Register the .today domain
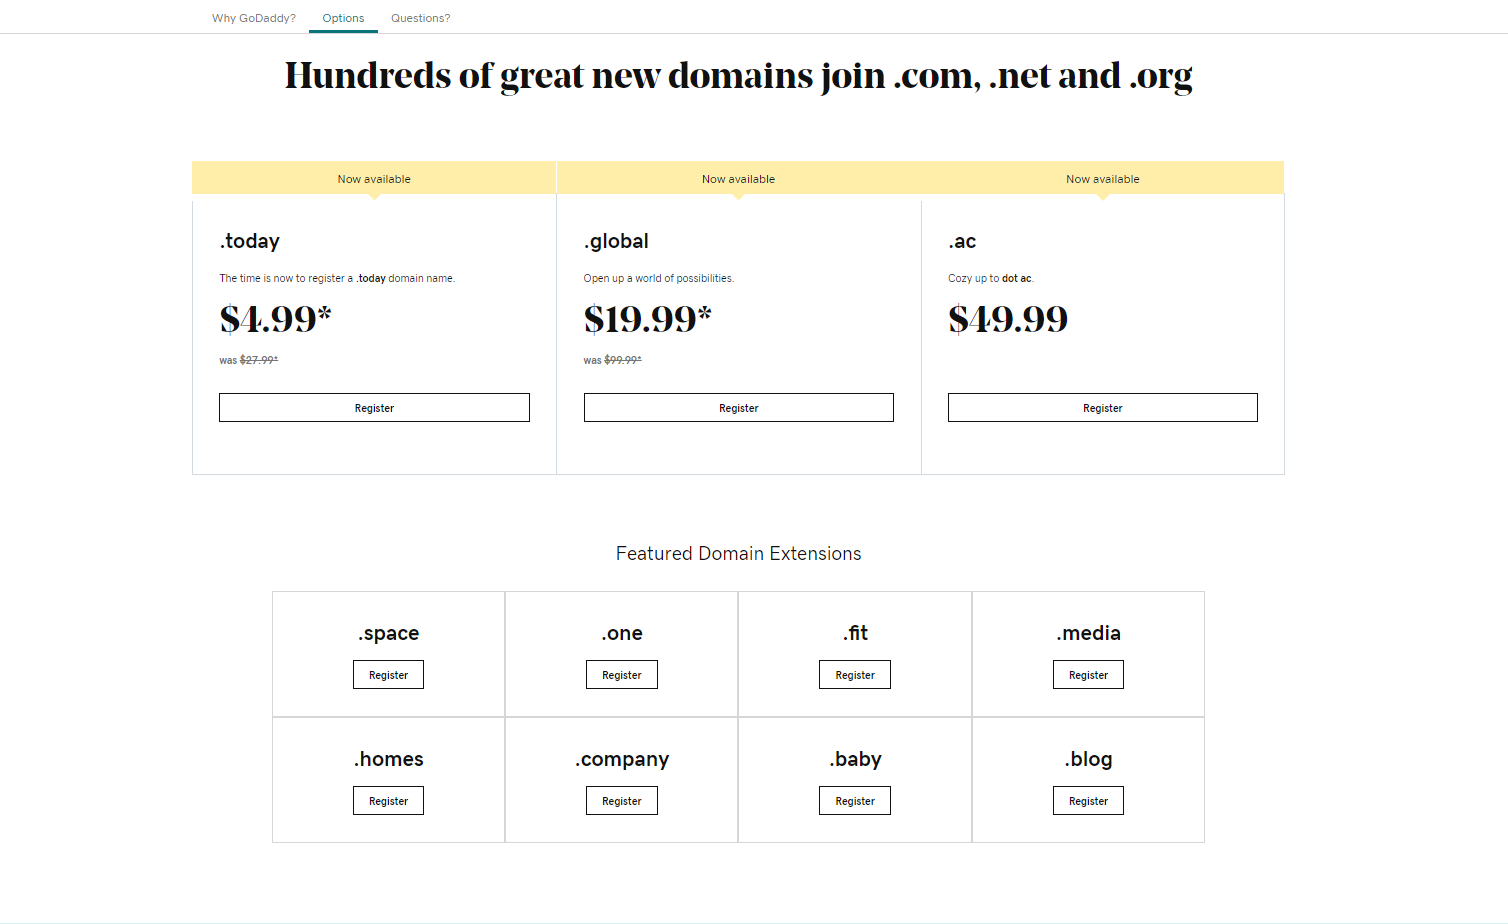1508x924 pixels. pyautogui.click(x=374, y=407)
